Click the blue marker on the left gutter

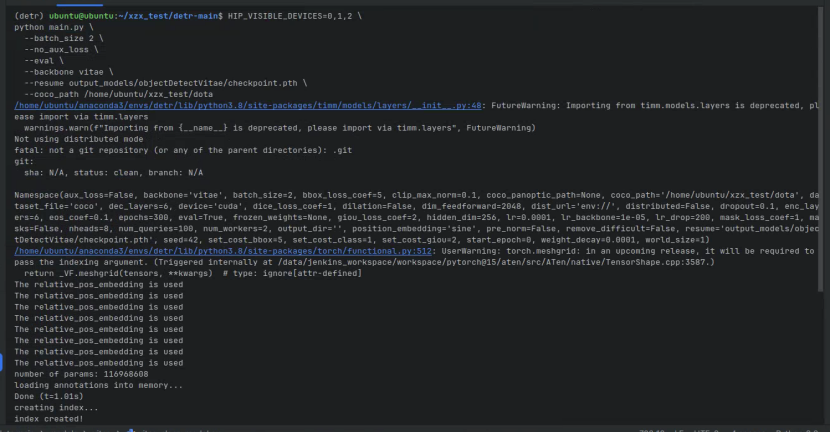pos(1,362)
